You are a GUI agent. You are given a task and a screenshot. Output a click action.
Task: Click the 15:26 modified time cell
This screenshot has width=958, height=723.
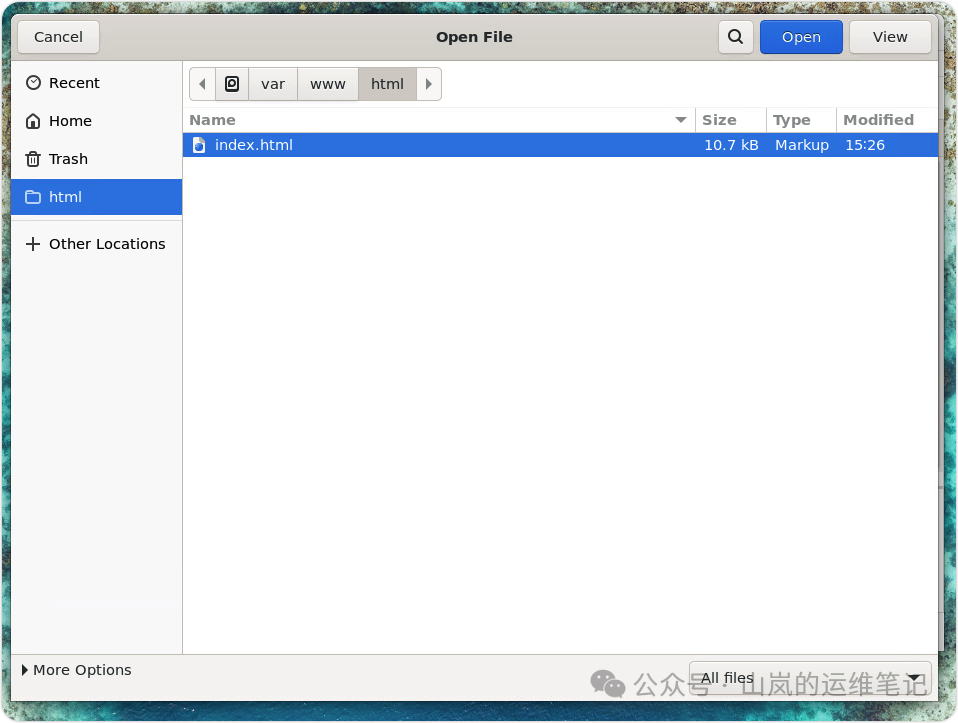[x=865, y=145]
